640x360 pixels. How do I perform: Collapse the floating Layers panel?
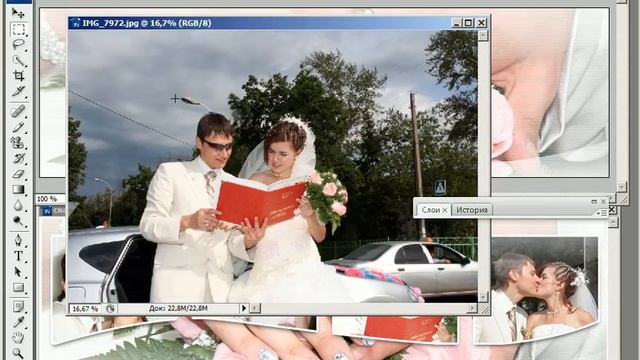click(x=594, y=202)
